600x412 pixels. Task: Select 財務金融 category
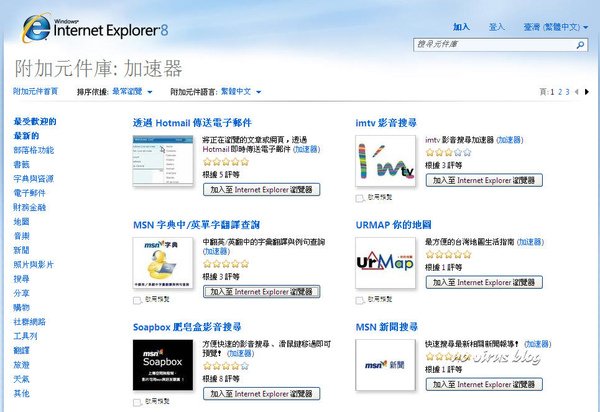pos(29,207)
